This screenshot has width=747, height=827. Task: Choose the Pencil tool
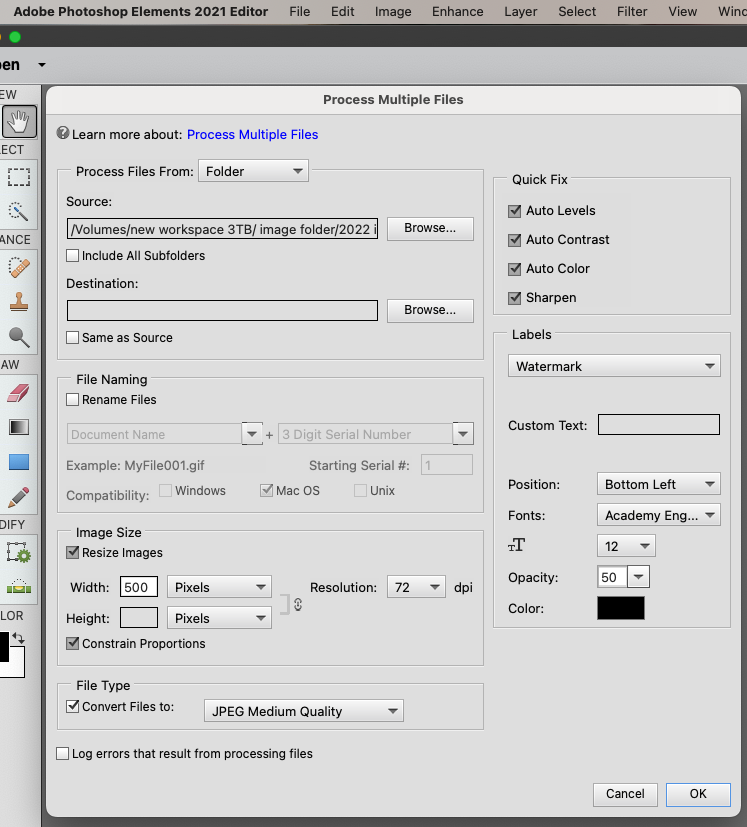tap(18, 497)
